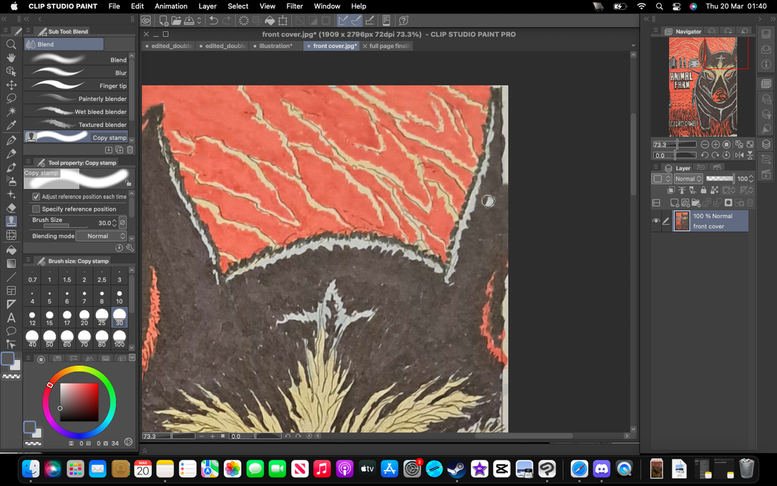The image size is (777, 486).
Task: Pick brush size 50 preset
Action: coord(50,338)
